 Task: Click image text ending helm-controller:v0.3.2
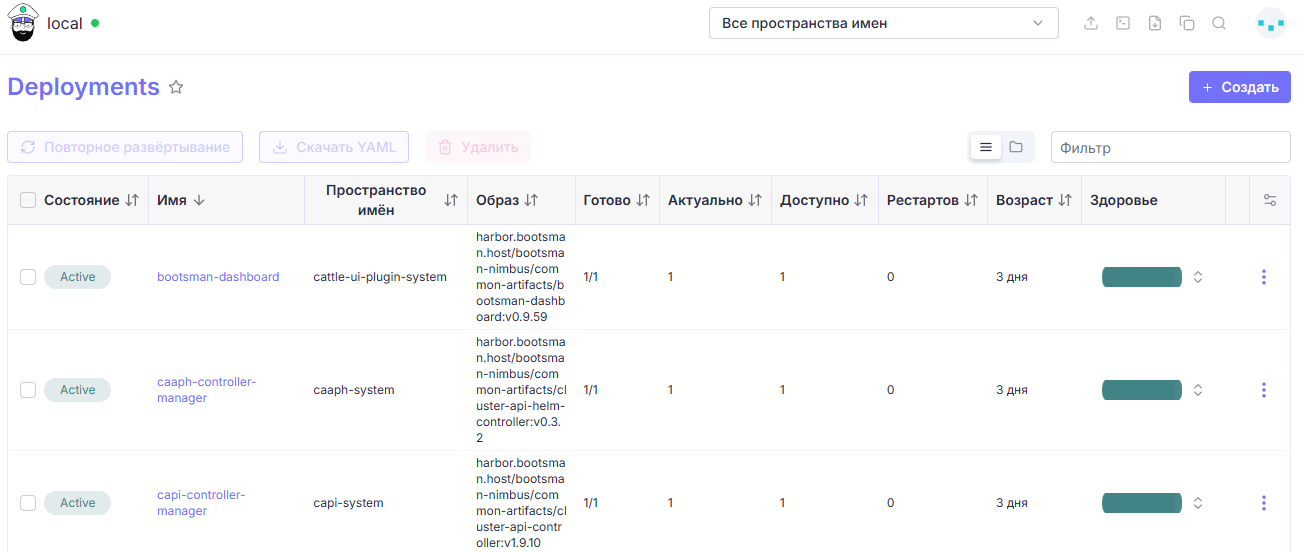520,390
